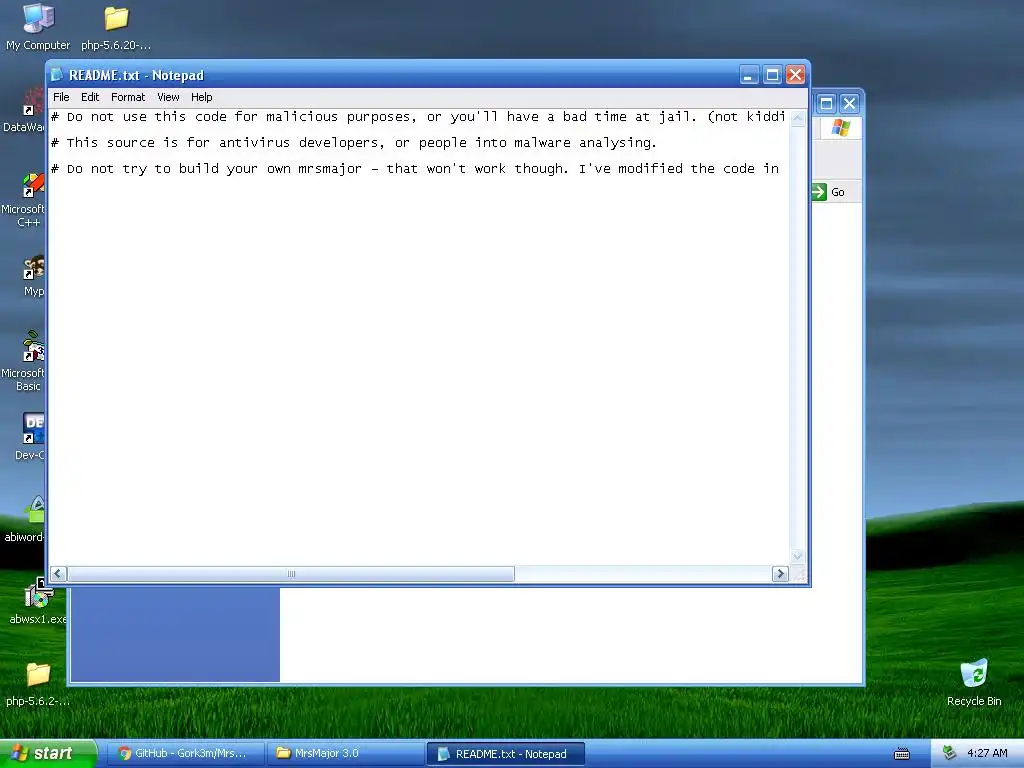Click the Notepad icon in title bar
This screenshot has height=768, width=1024.
coord(57,75)
